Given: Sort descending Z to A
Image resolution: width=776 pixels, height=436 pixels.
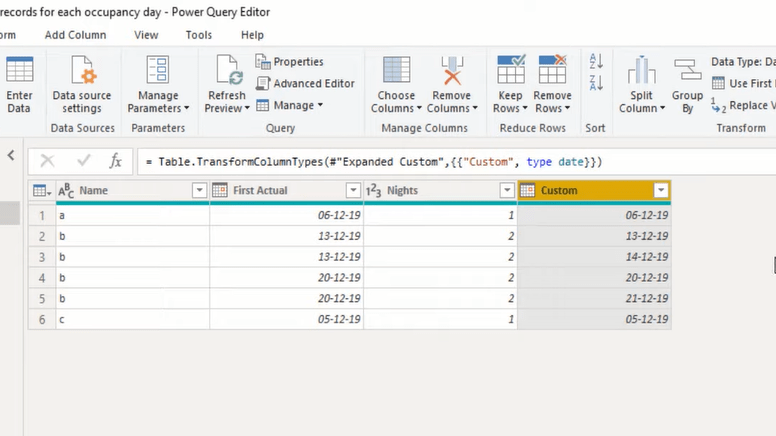Looking at the screenshot, I should point(596,83).
